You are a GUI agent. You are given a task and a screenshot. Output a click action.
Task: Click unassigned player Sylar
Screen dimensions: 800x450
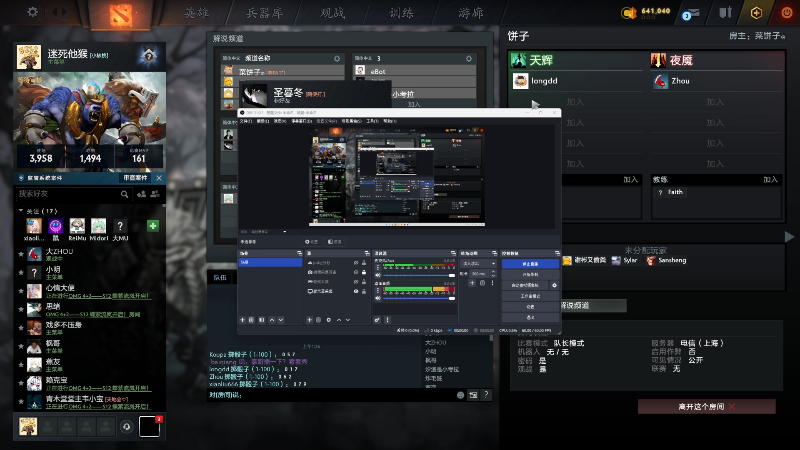click(624, 260)
